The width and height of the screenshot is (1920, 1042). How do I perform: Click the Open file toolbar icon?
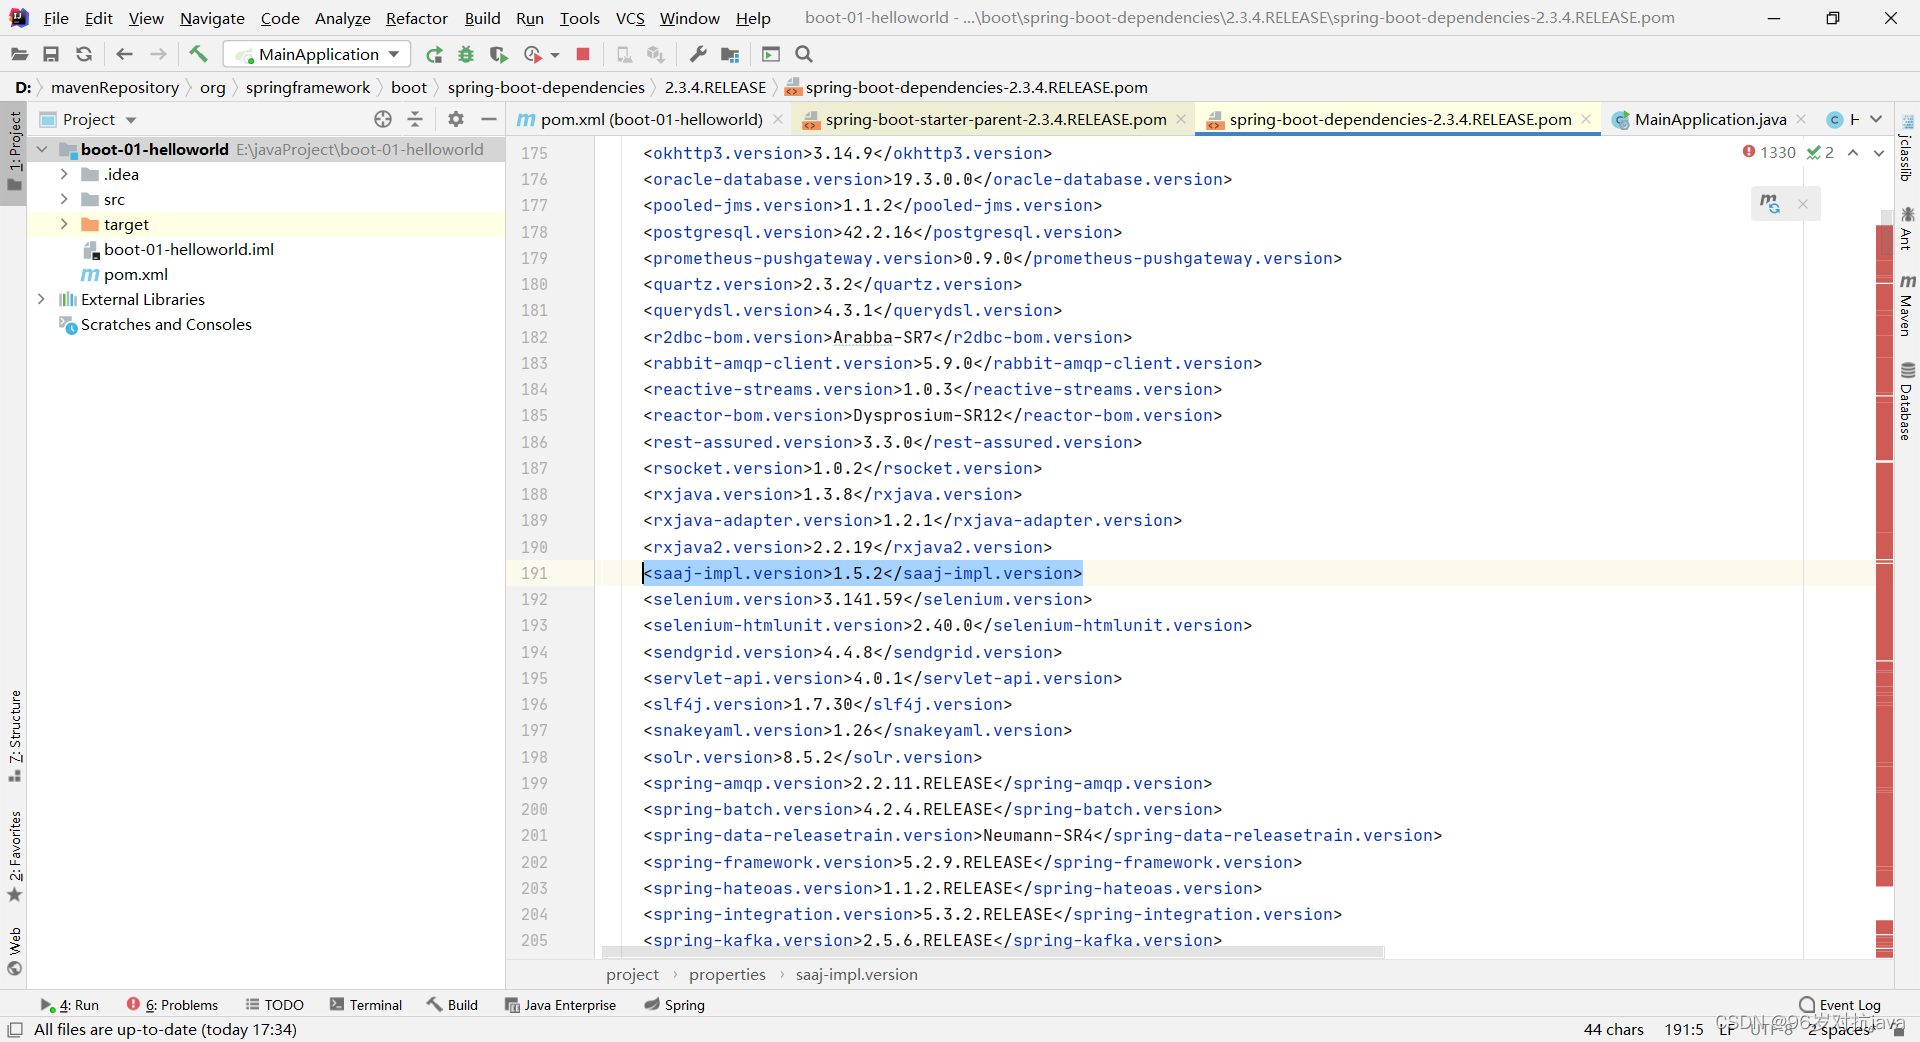19,54
